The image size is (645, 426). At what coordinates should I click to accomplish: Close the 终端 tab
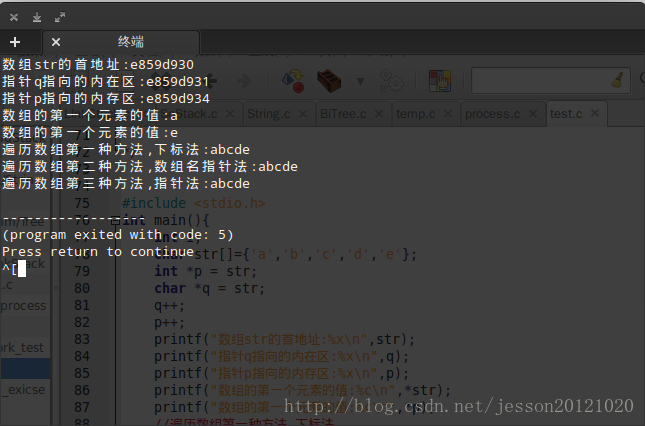(x=56, y=42)
